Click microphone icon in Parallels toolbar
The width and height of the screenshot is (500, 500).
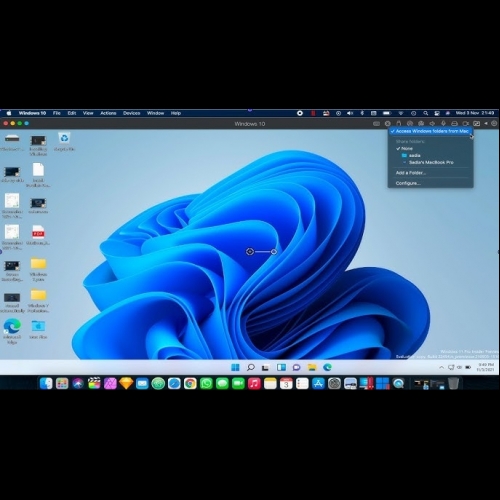(443, 124)
